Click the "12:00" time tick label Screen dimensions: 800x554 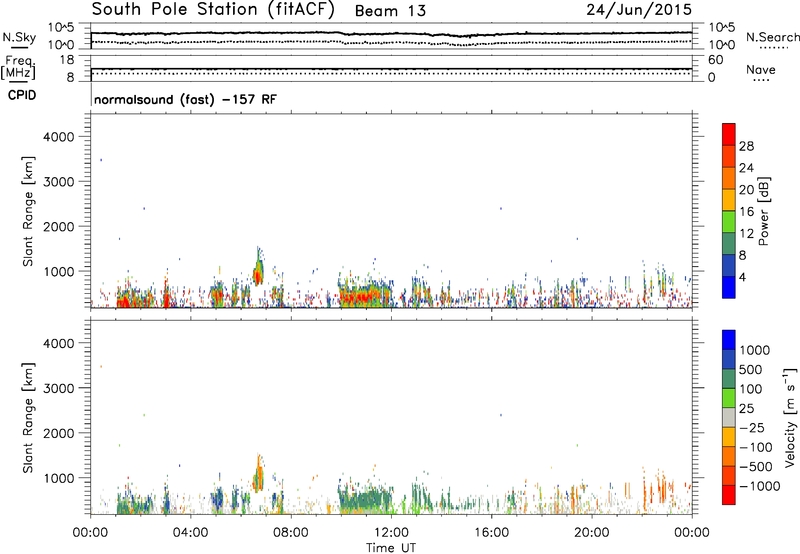pos(391,533)
